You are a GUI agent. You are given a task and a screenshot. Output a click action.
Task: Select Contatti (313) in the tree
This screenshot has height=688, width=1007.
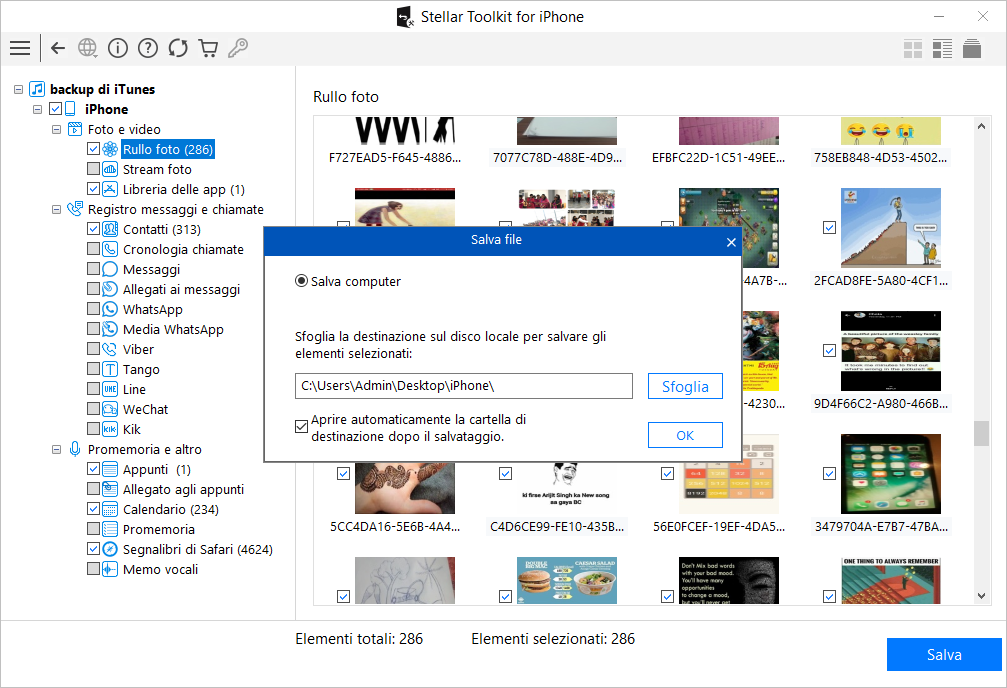point(161,229)
